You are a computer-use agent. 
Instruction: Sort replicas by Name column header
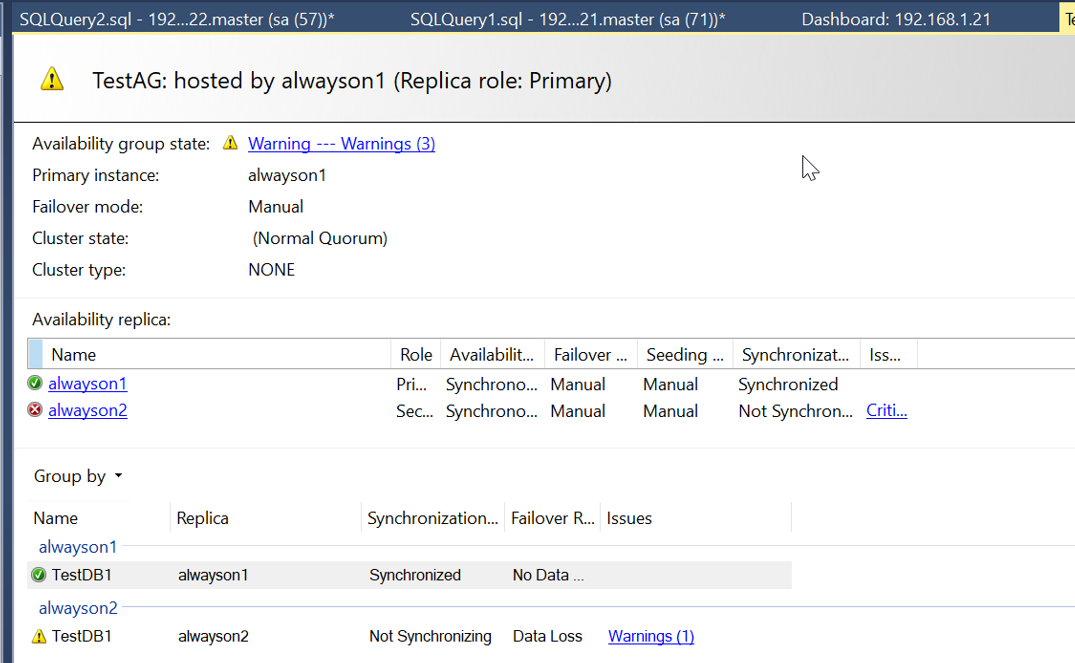(217, 354)
